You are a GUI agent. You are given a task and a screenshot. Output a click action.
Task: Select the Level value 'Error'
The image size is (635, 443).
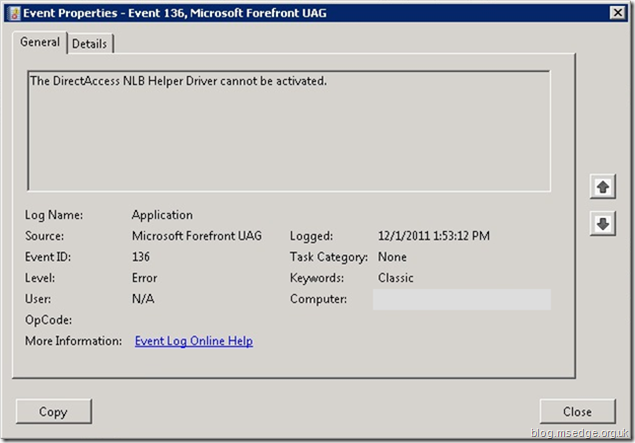[144, 278]
